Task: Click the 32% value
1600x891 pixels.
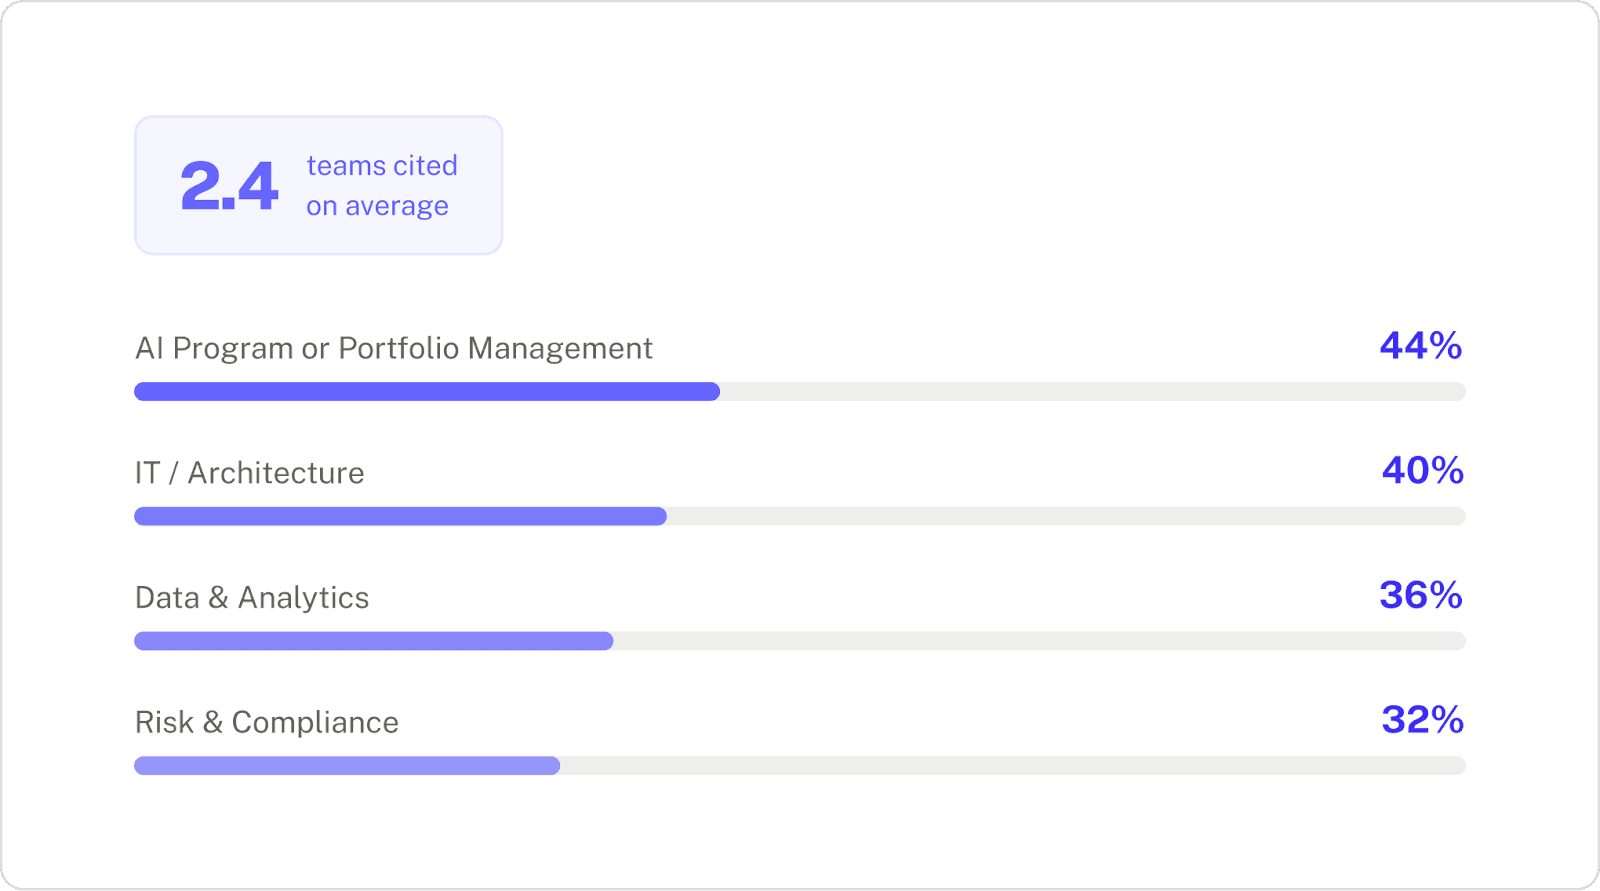Action: 1422,720
